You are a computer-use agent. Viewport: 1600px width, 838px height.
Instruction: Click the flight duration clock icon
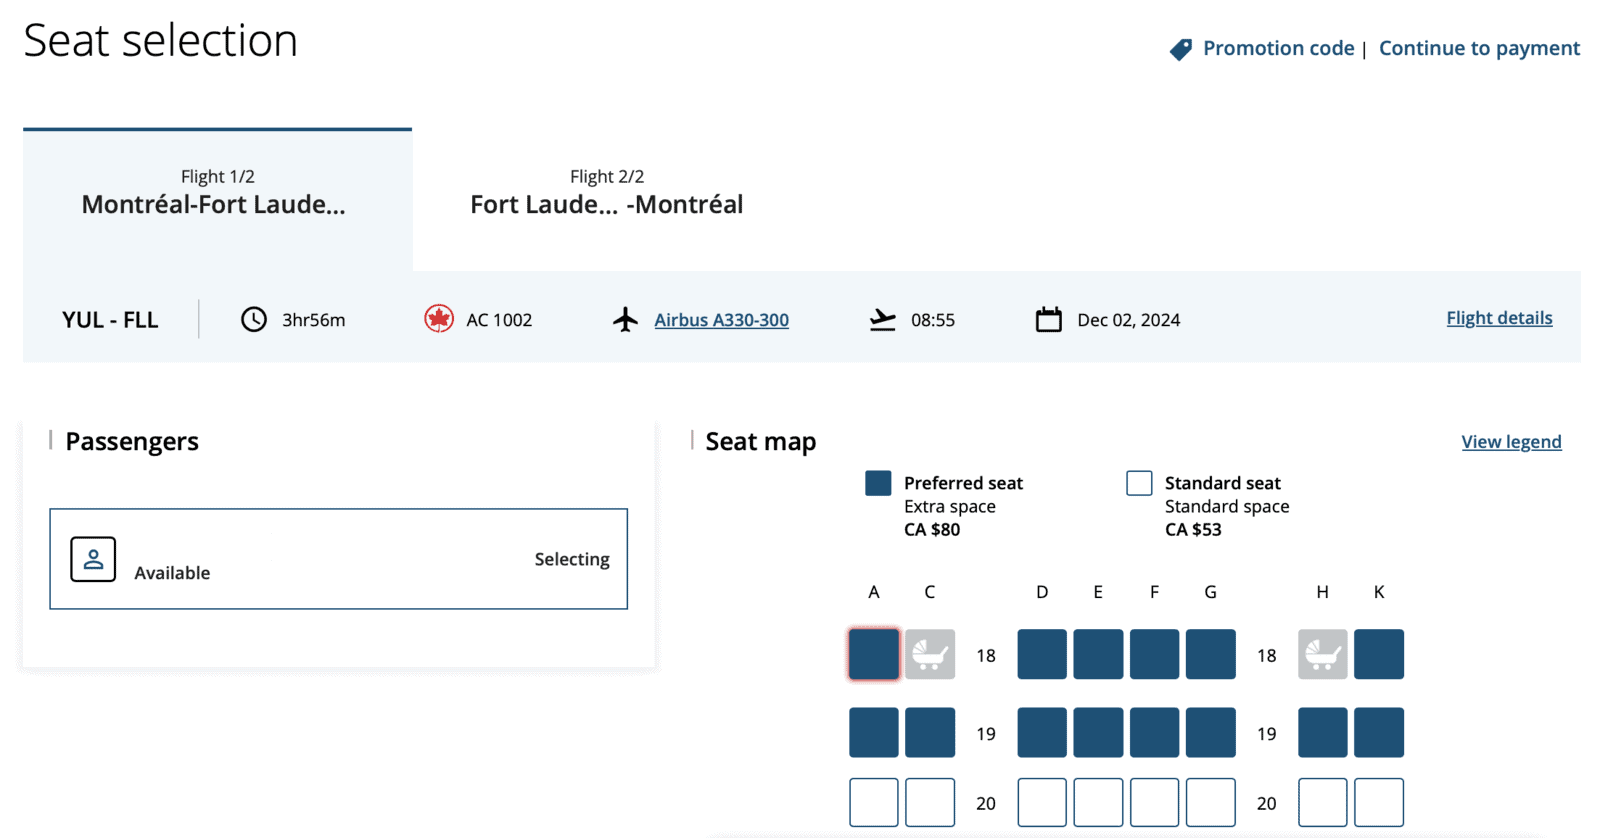(x=252, y=319)
